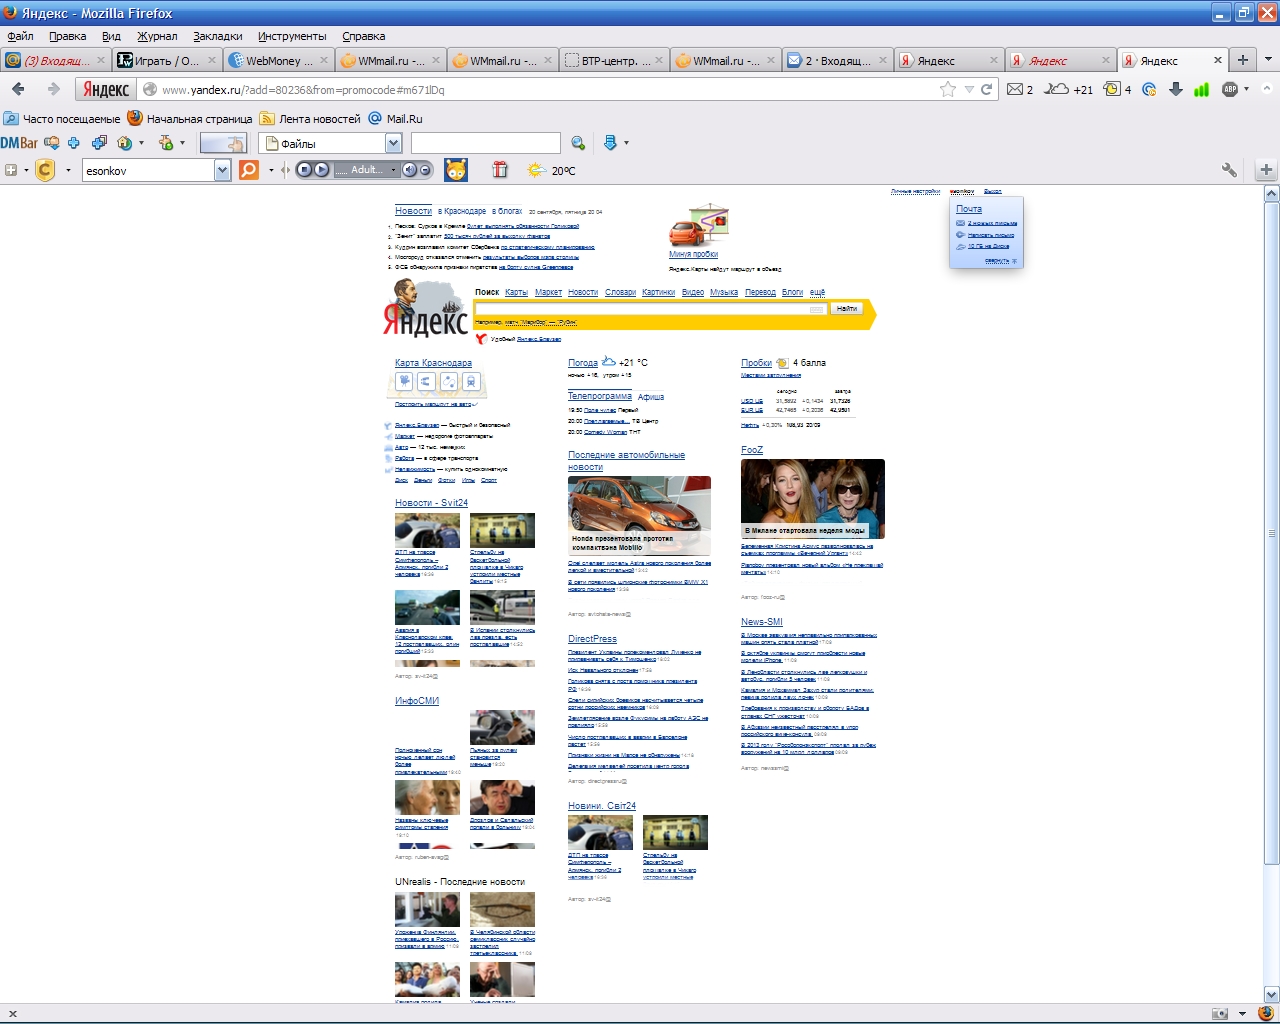Expand the blue download arrow dropdown on DMBar
The height and width of the screenshot is (1024, 1280).
tap(626, 143)
